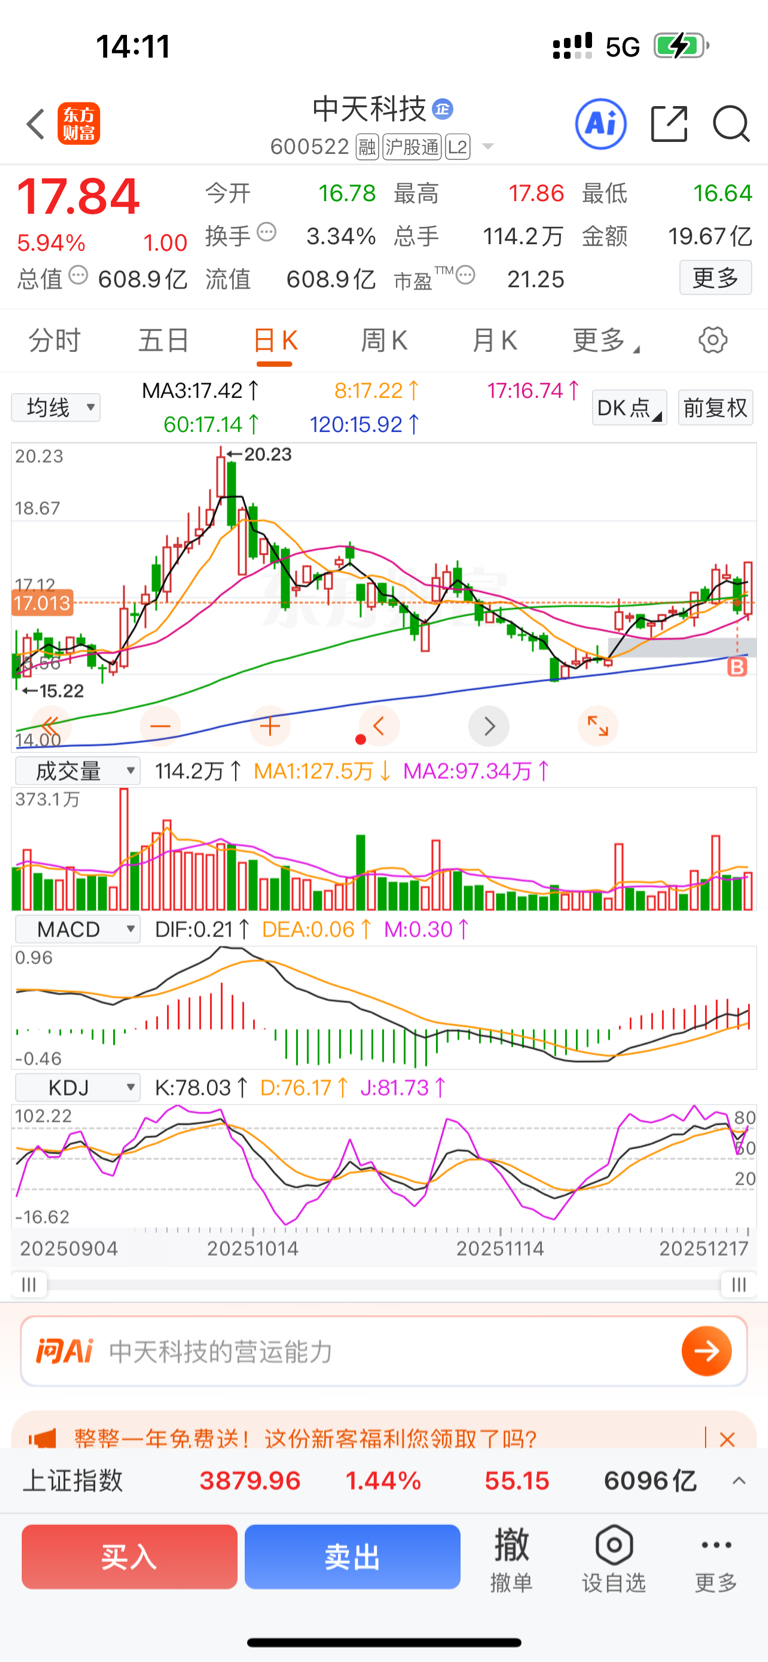Tap 更多 button in quote panel

(x=715, y=277)
